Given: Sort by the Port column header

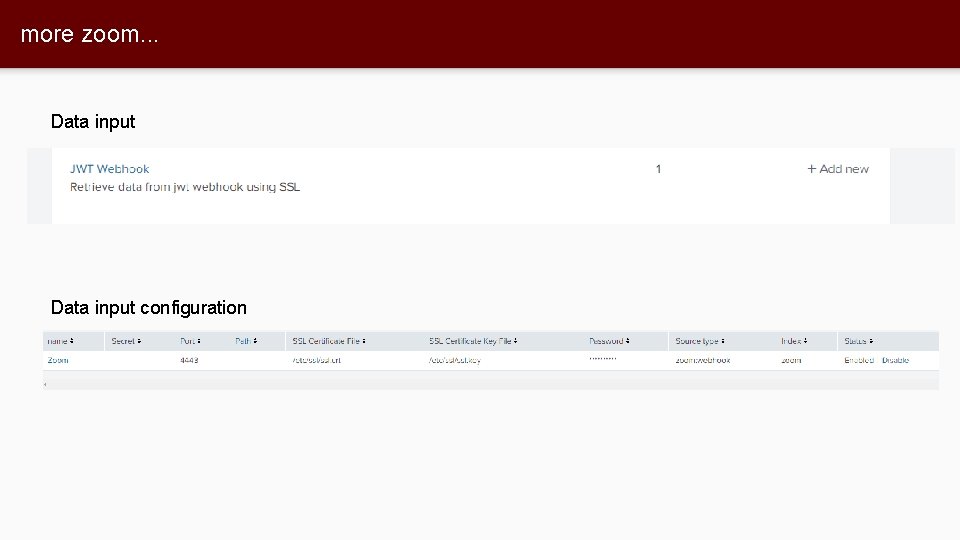Looking at the screenshot, I should point(190,341).
